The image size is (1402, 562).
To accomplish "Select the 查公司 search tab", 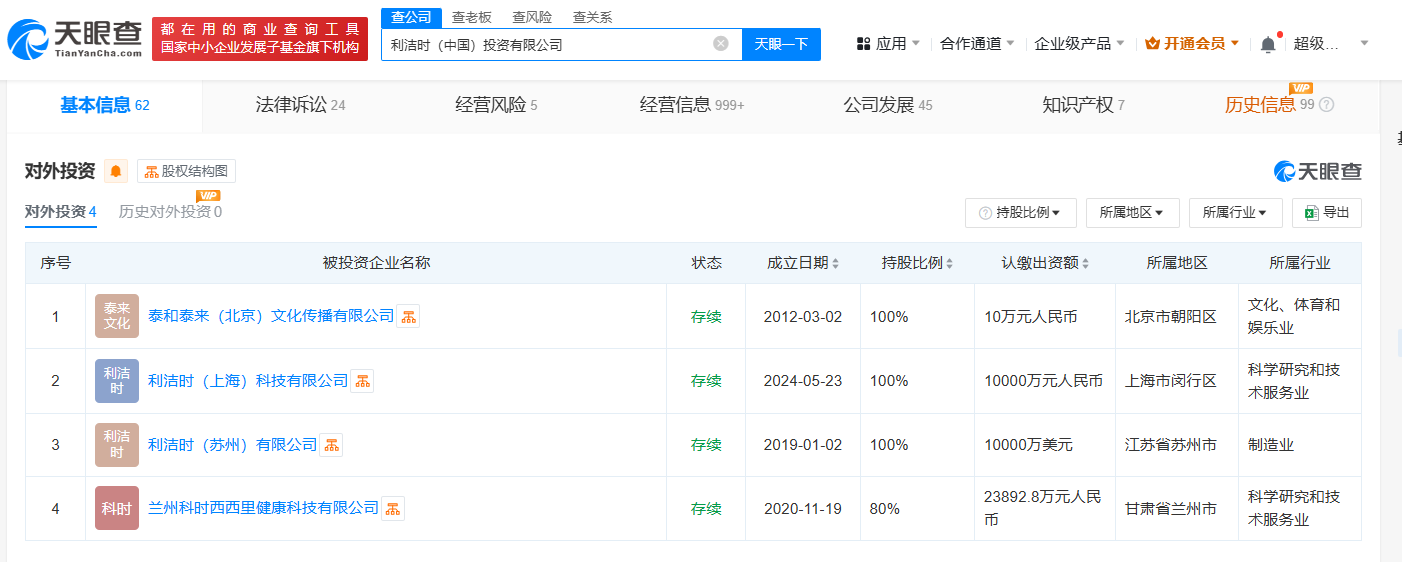I will click(412, 17).
